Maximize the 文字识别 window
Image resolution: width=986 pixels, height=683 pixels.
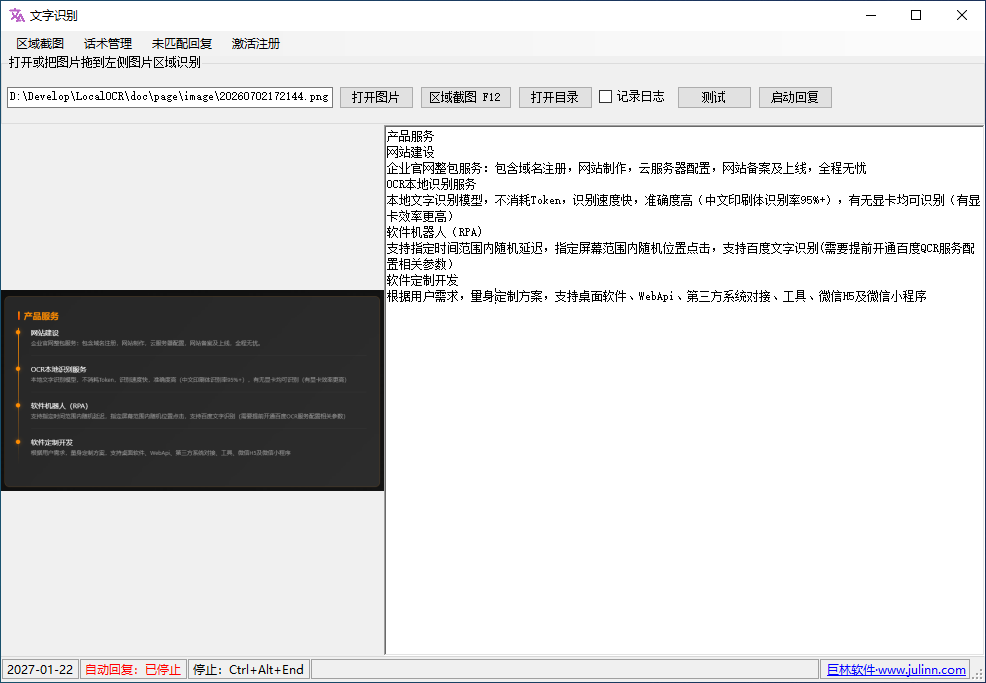916,15
